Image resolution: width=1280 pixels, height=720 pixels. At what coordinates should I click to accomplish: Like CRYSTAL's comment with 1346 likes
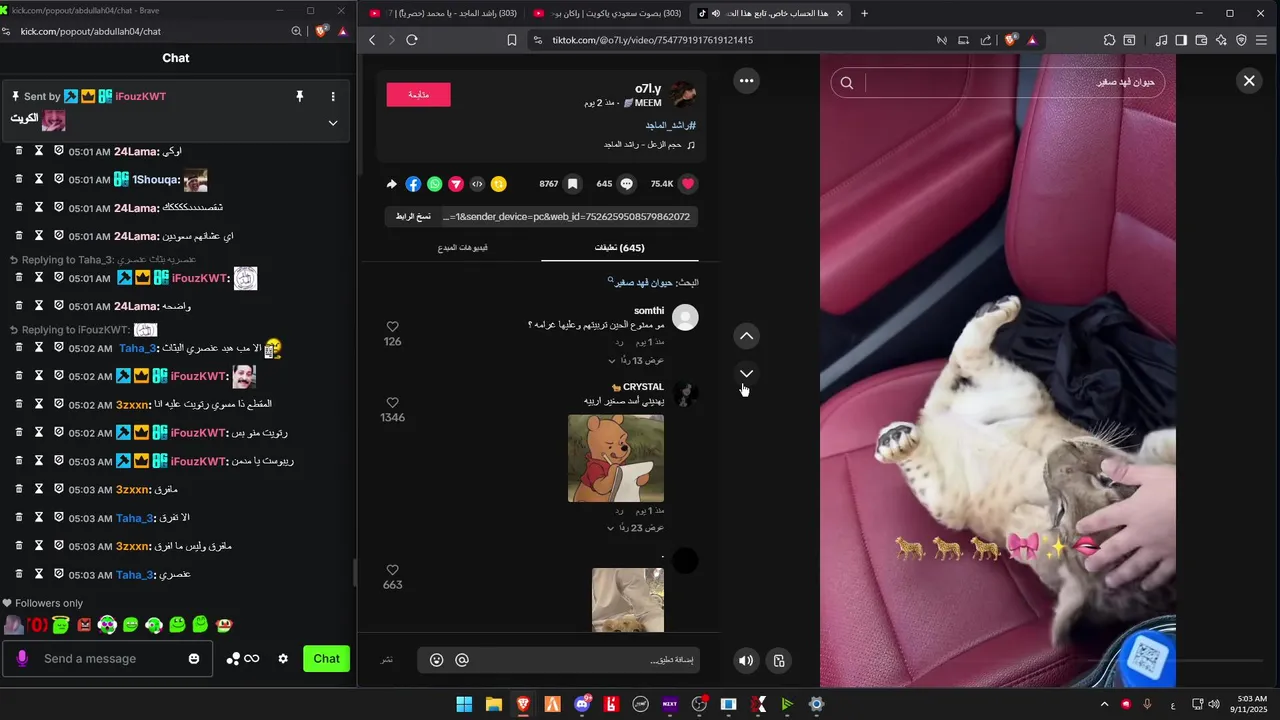click(392, 403)
